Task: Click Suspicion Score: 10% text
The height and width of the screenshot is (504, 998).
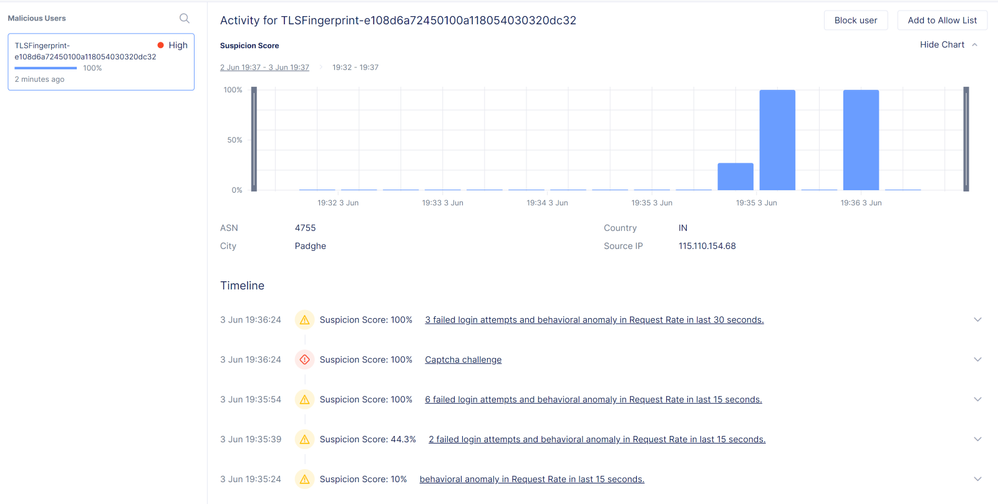Action: pyautogui.click(x=363, y=479)
